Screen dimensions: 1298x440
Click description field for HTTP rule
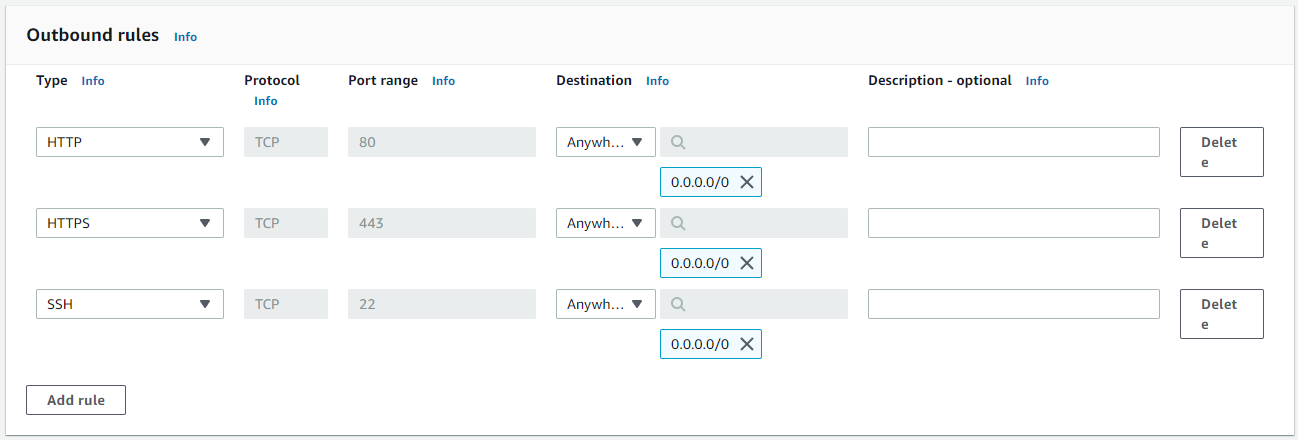1013,142
